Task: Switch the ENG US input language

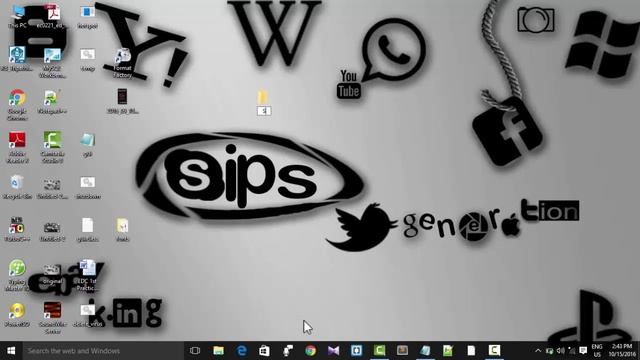Action: coord(597,351)
